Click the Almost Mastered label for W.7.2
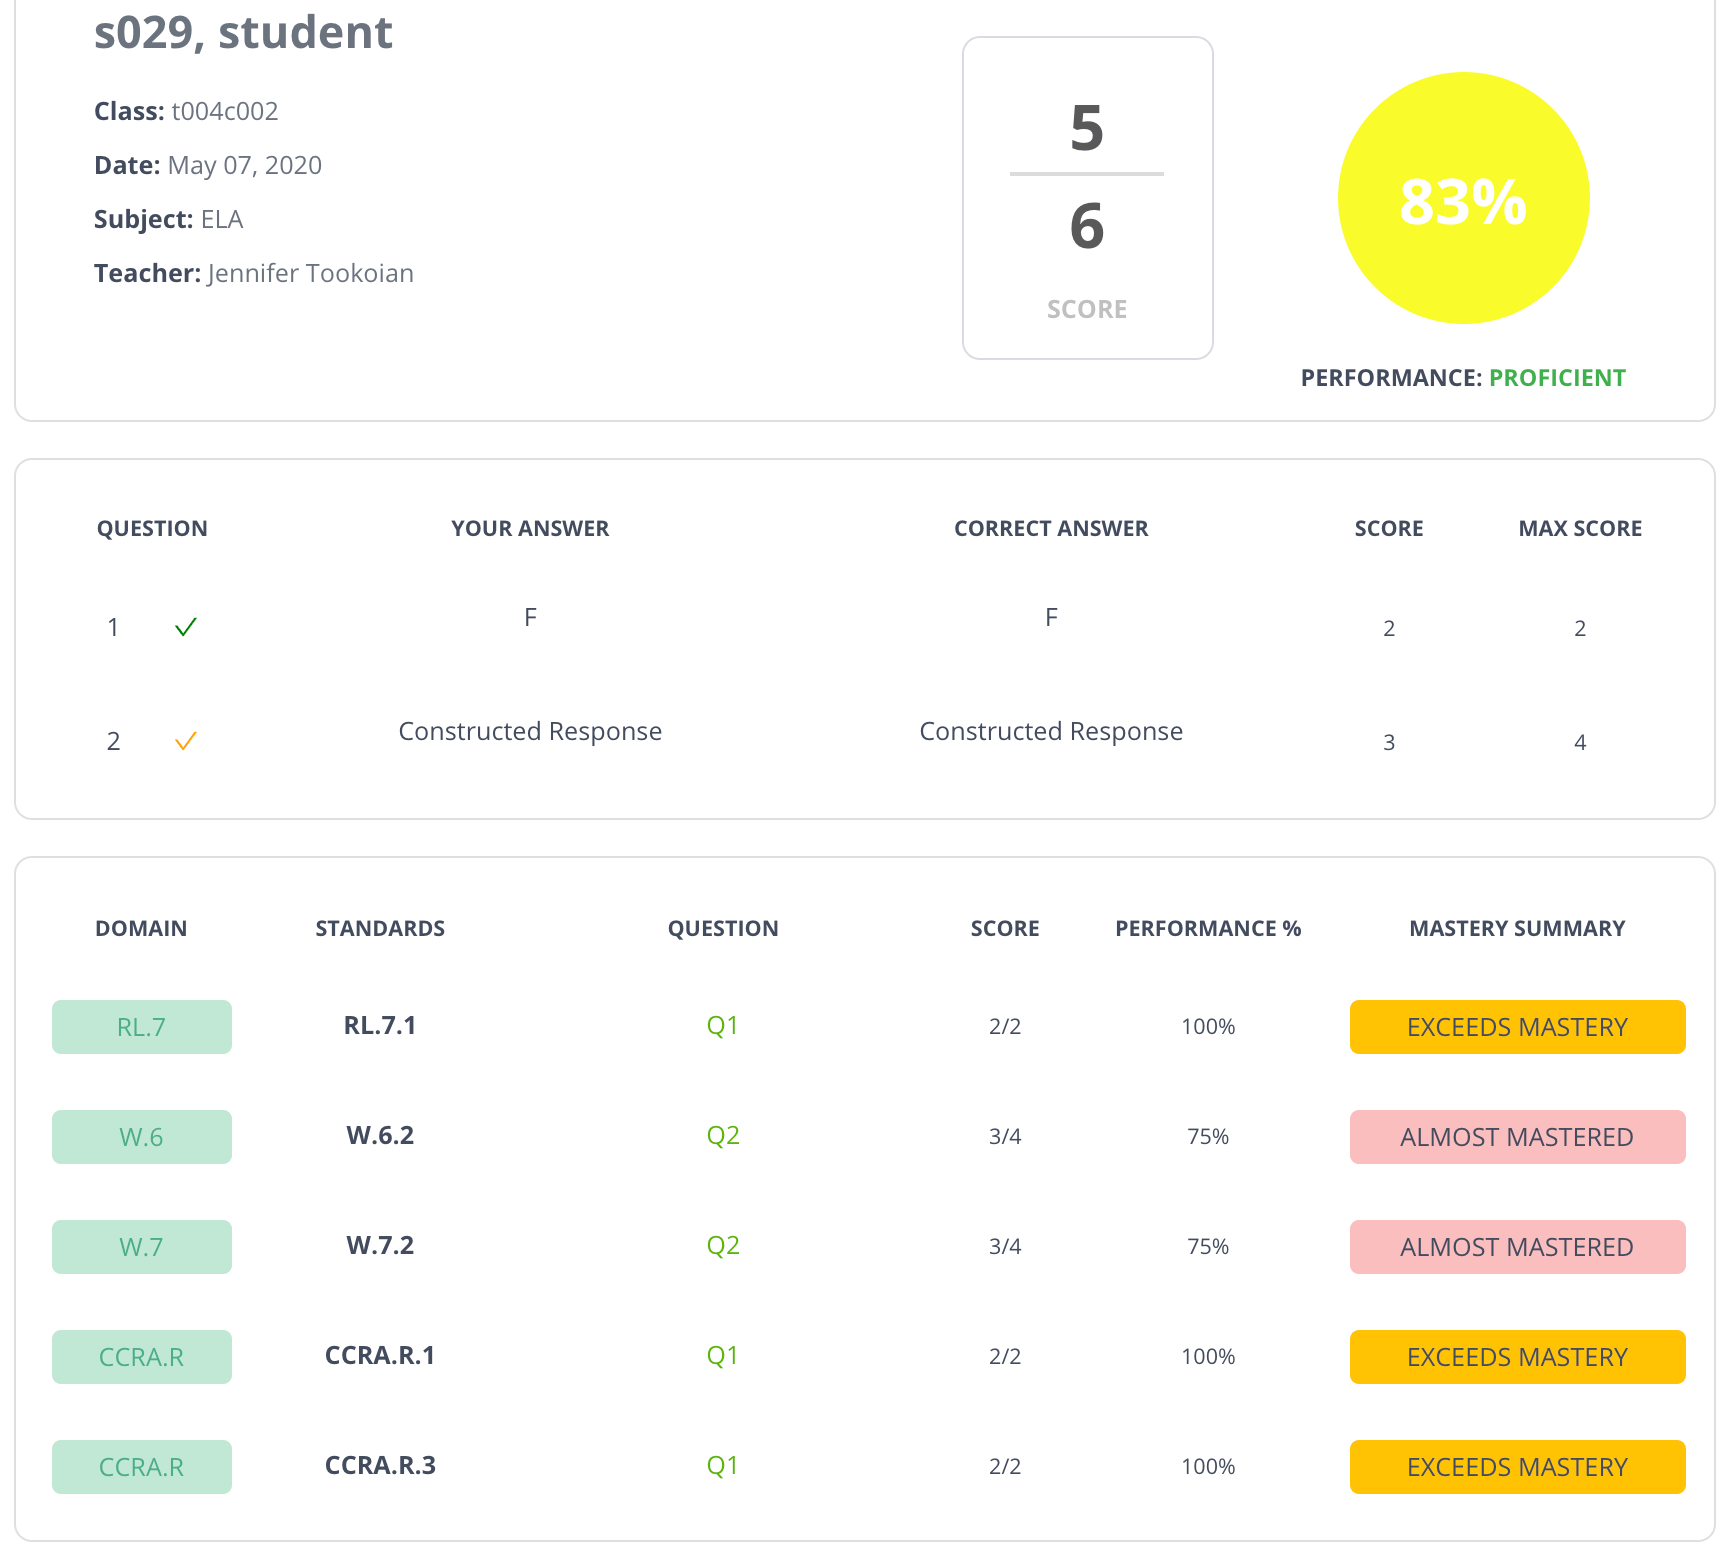This screenshot has height=1550, width=1722. click(x=1518, y=1247)
